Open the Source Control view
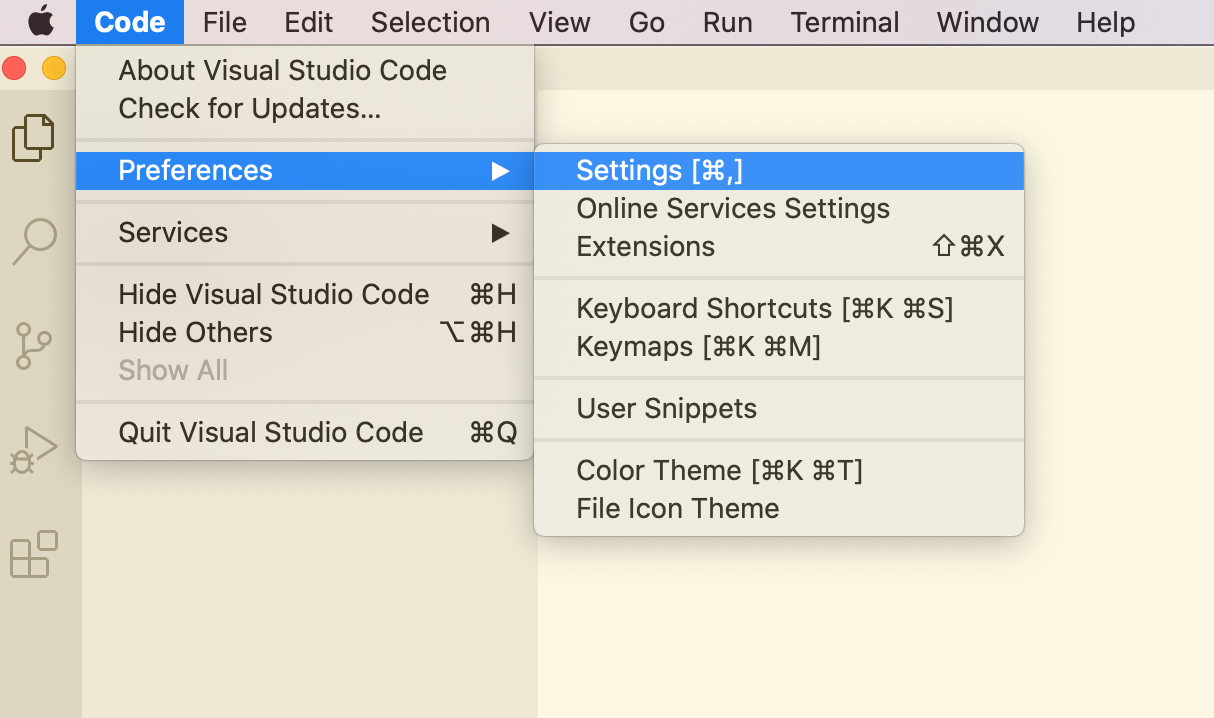Screen dimensions: 1214x718 34,345
